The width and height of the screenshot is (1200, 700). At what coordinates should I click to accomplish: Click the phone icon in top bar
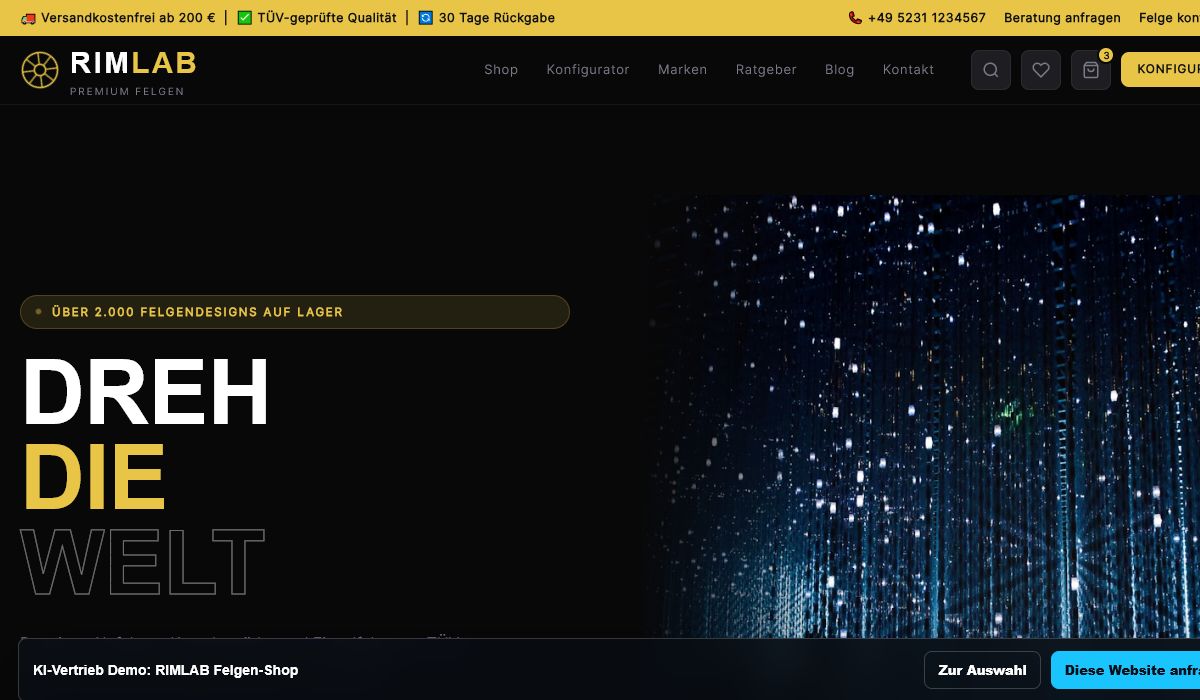coord(855,18)
